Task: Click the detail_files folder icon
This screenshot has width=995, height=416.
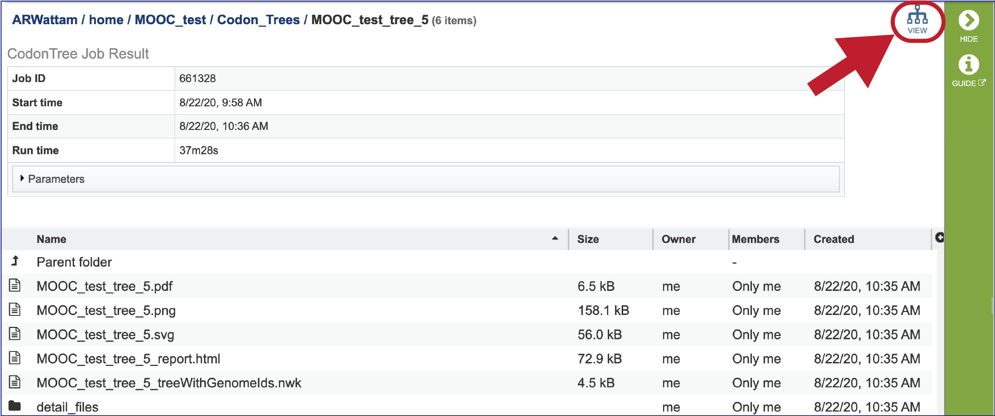Action: pos(15,406)
